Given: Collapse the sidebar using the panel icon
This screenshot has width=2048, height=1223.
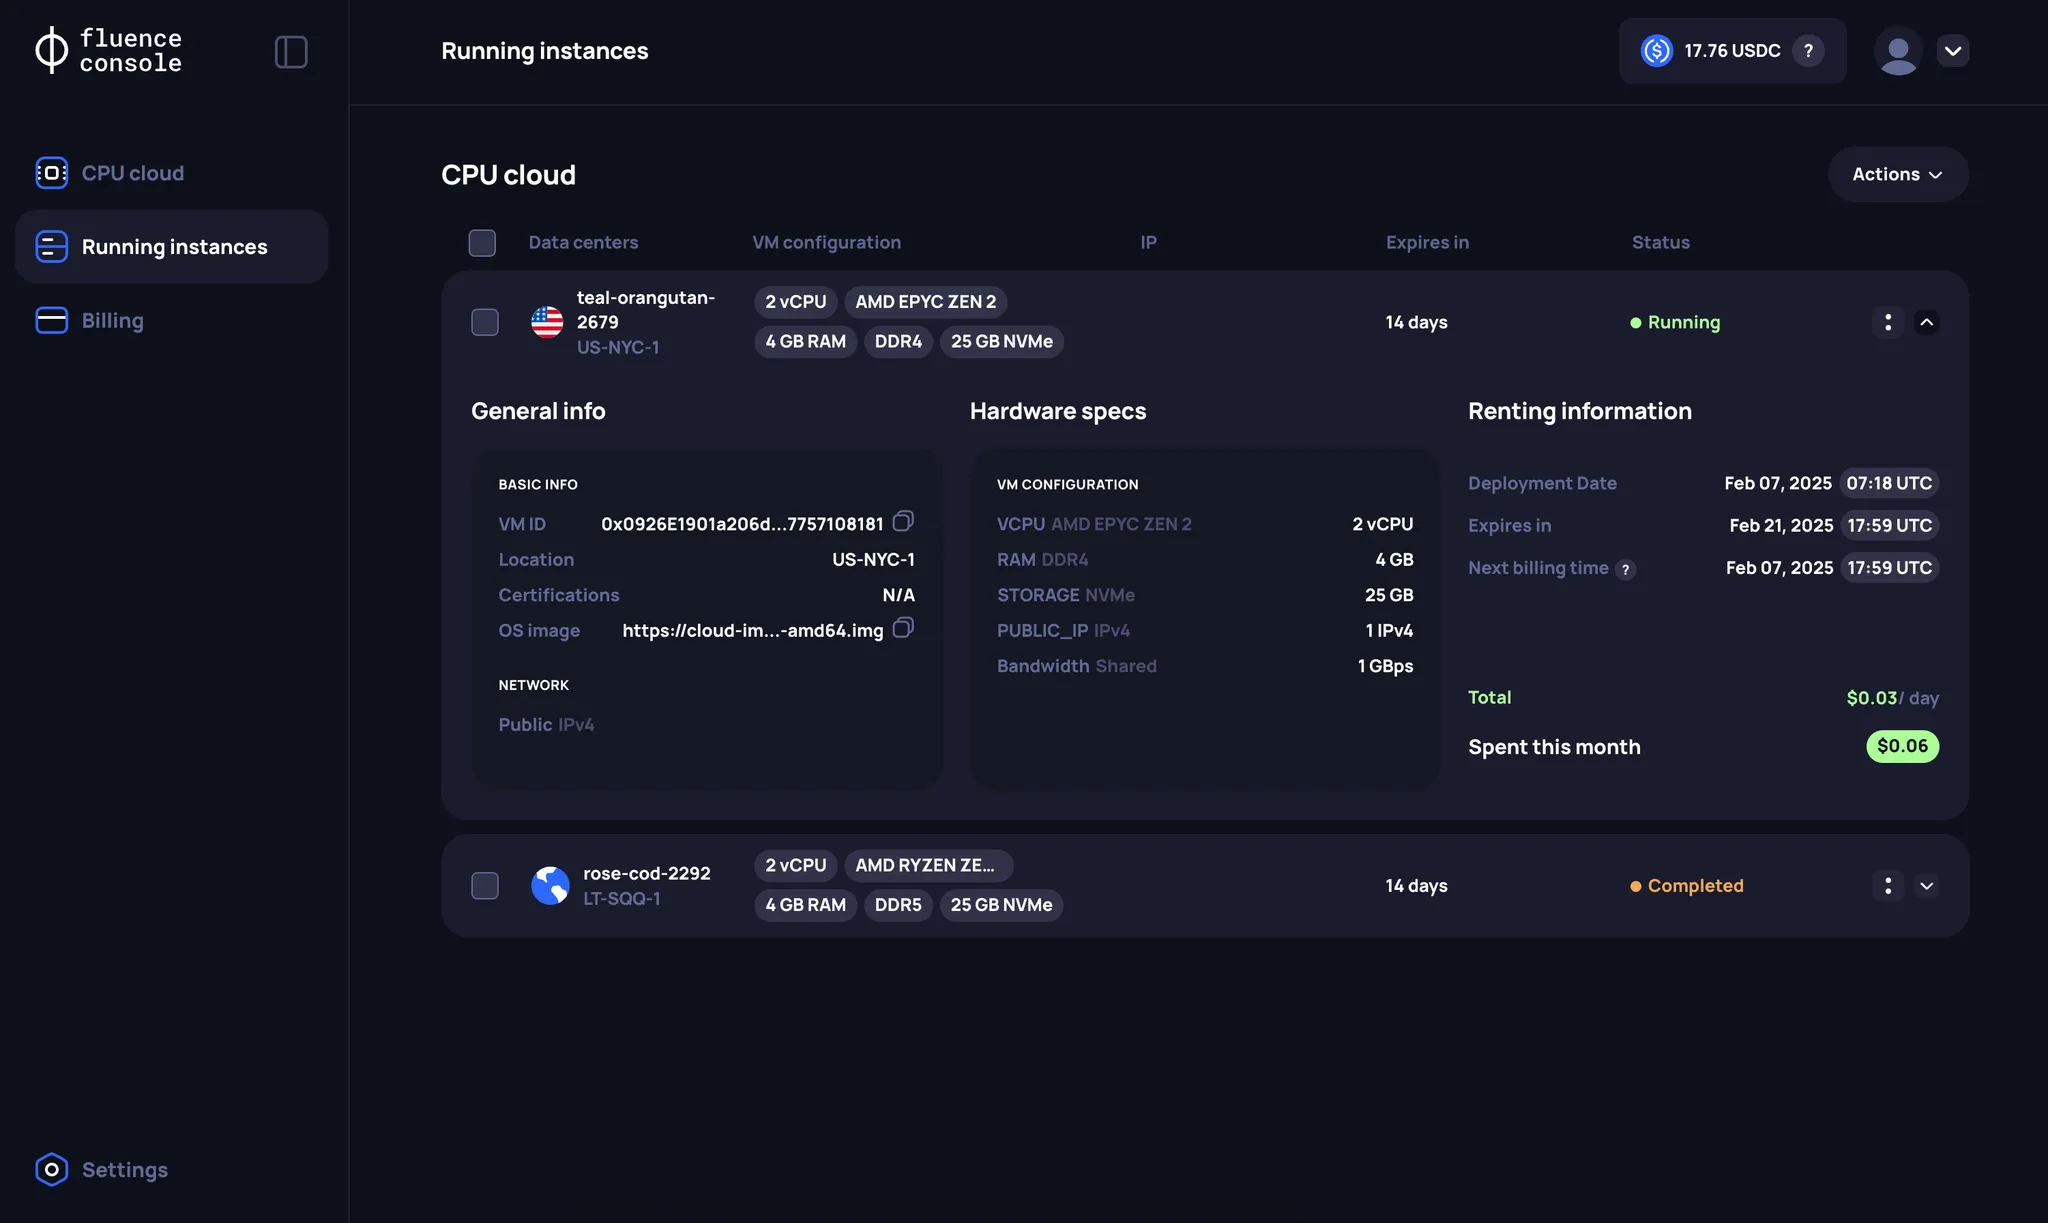Looking at the screenshot, I should pyautogui.click(x=290, y=51).
